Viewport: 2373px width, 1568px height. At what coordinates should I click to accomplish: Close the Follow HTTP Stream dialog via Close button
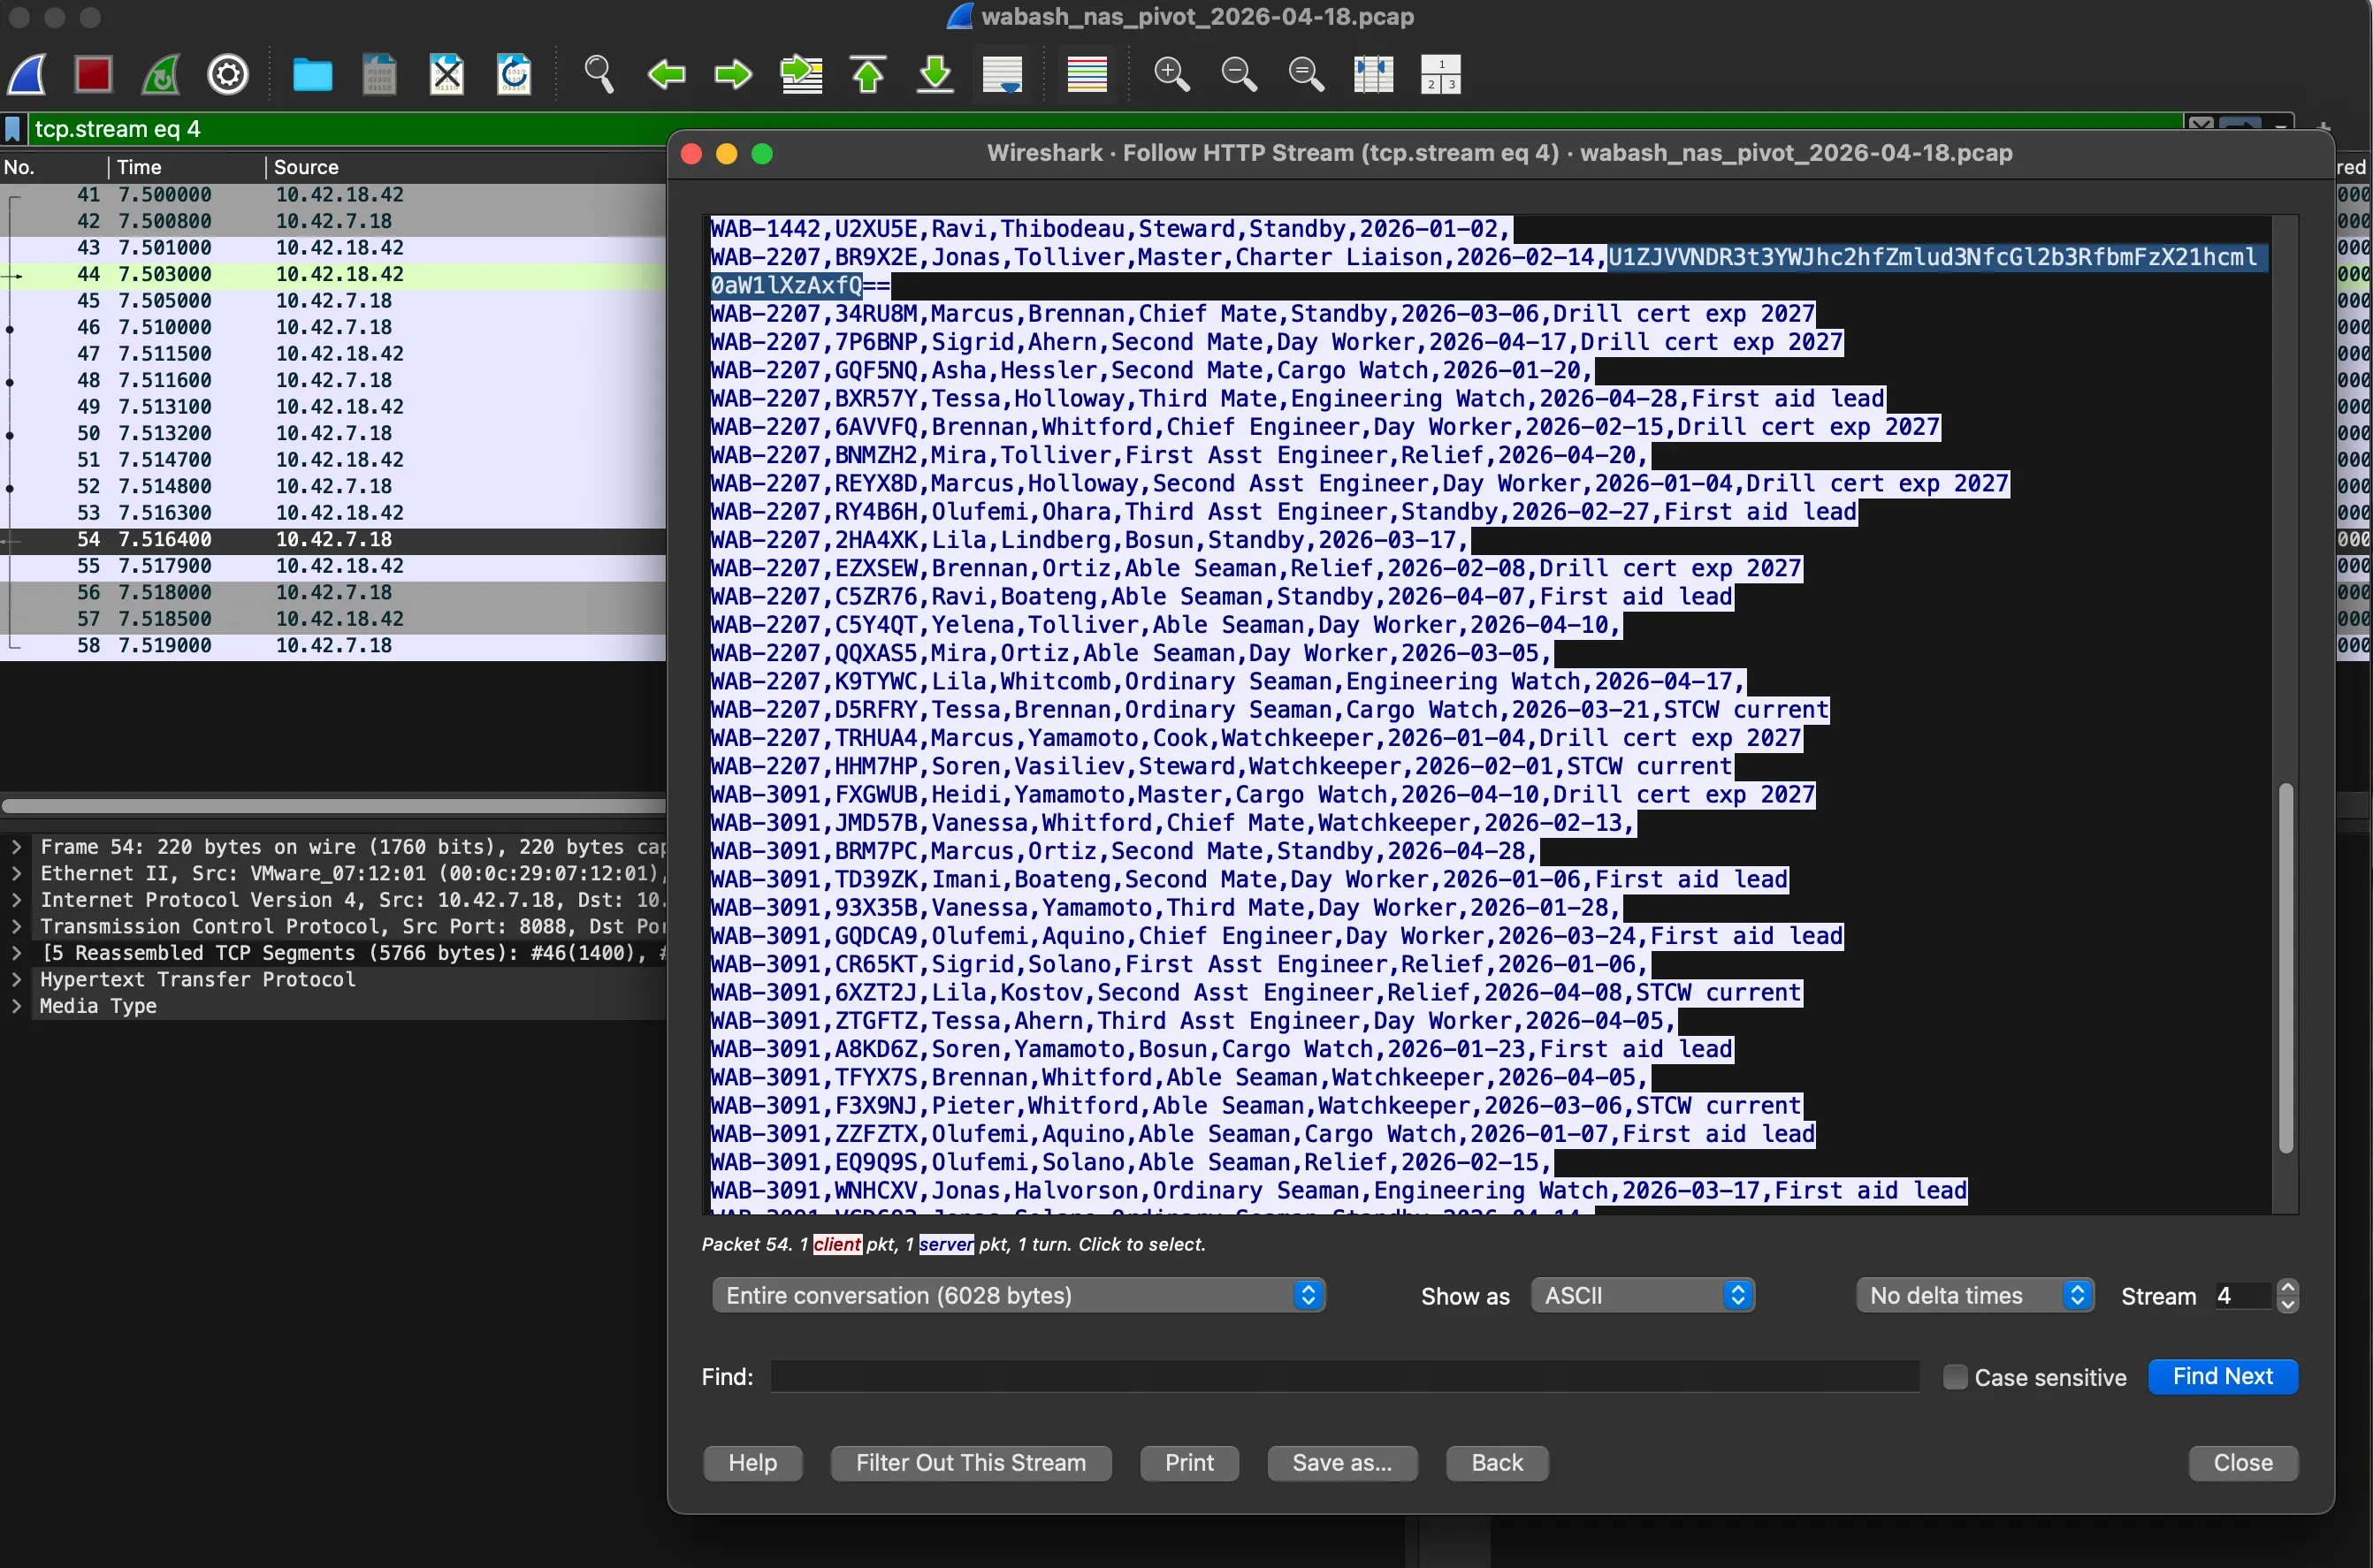click(x=2243, y=1462)
